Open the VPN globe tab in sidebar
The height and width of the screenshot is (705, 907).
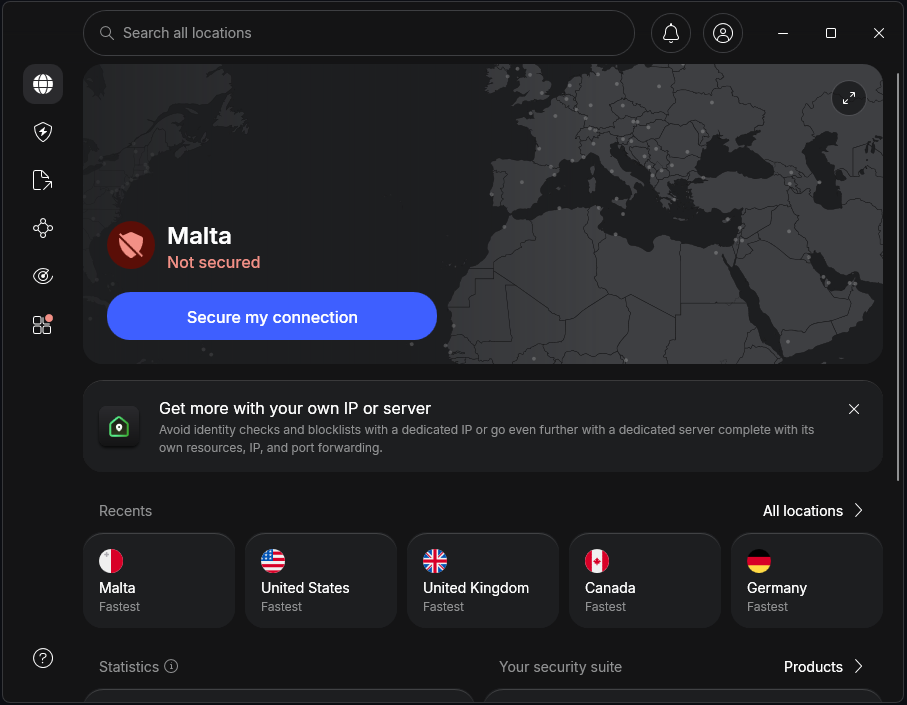click(43, 84)
